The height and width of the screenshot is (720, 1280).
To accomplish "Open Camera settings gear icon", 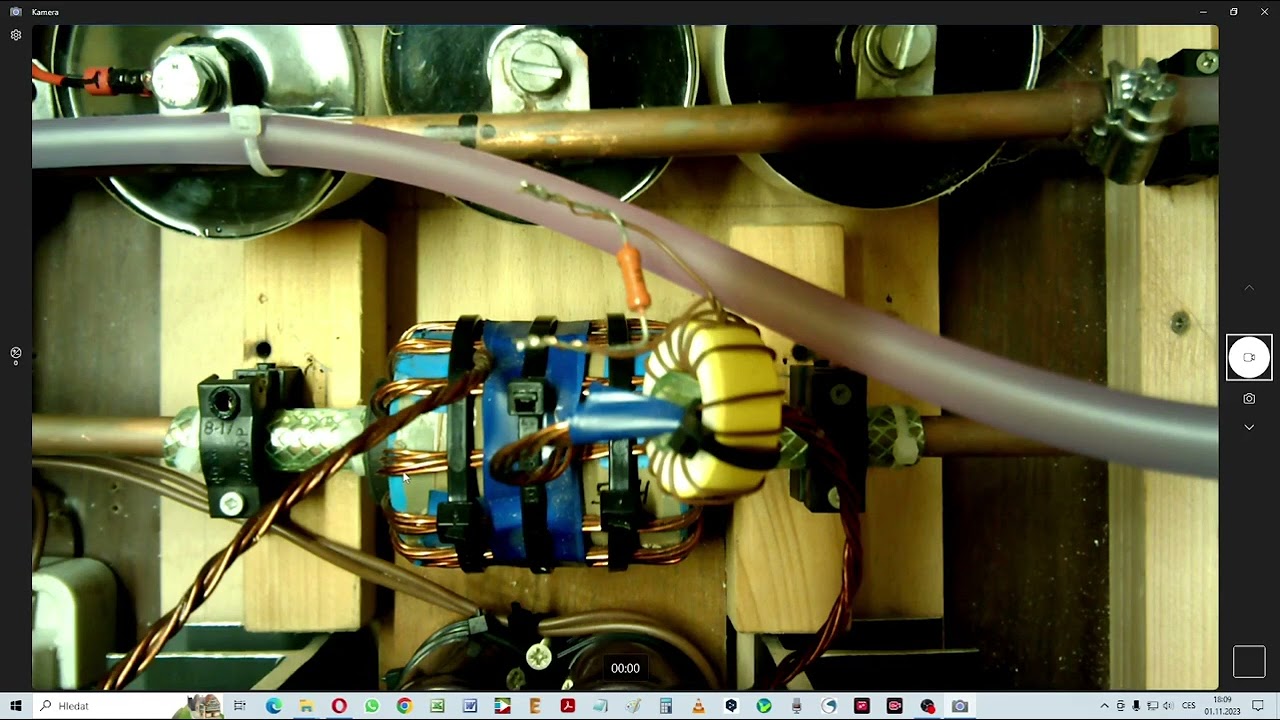I will (x=16, y=35).
